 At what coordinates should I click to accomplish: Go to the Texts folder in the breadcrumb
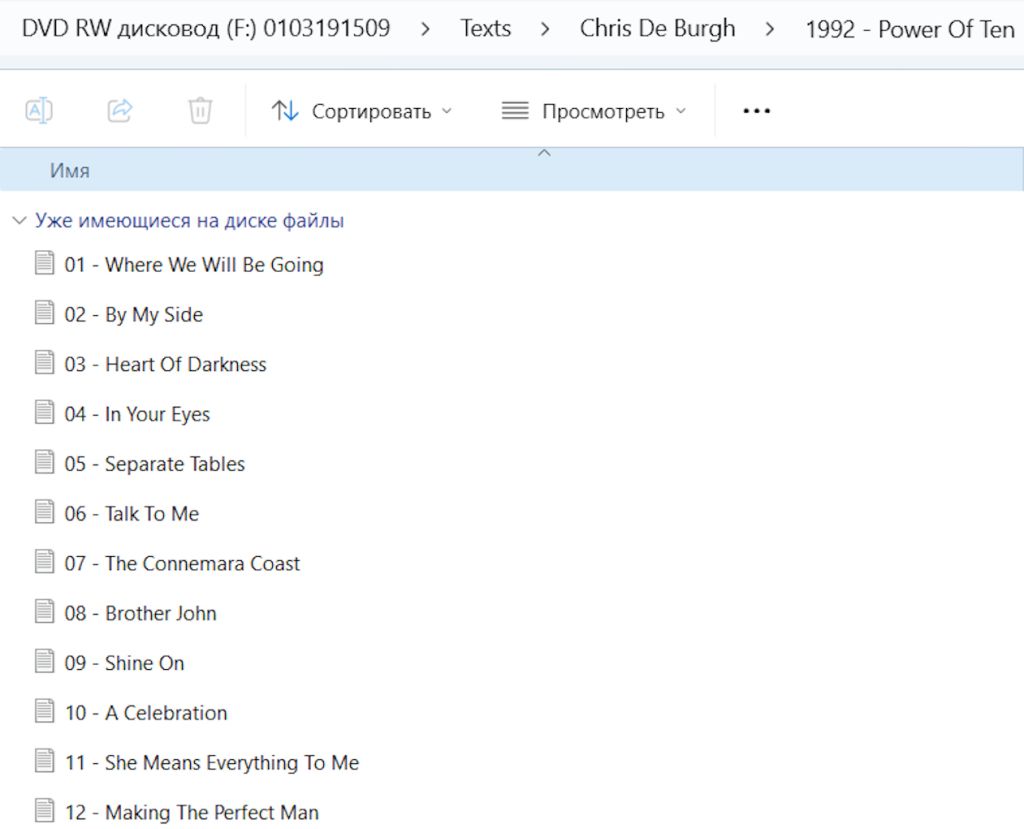click(485, 28)
